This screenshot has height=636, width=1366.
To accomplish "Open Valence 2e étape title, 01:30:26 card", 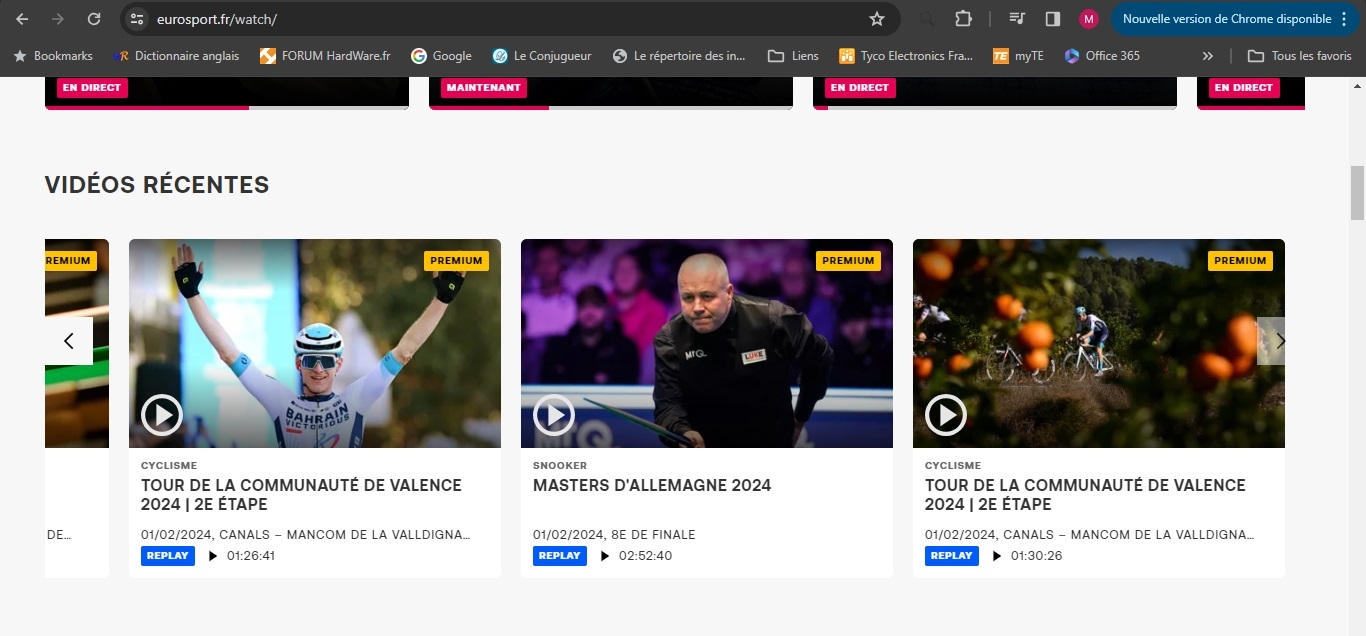I will pos(1085,494).
